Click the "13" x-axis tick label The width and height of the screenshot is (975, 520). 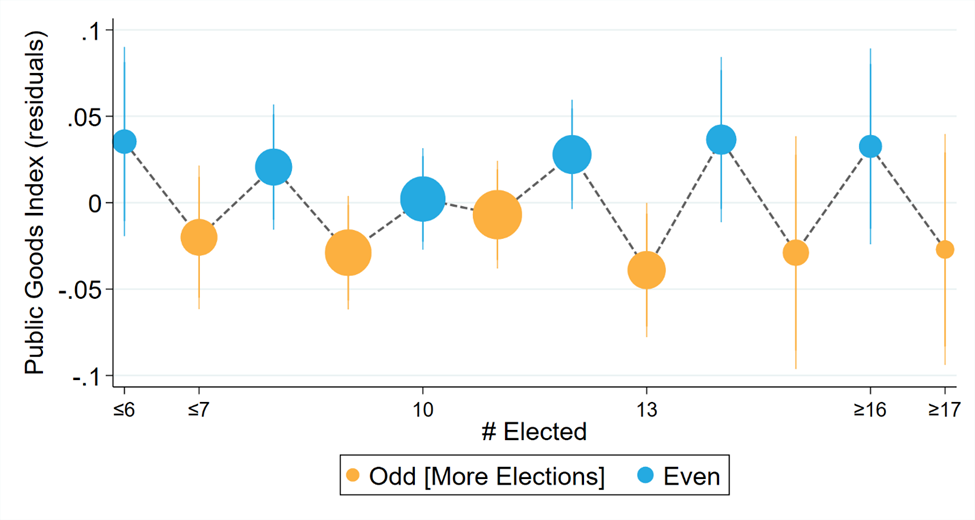[646, 409]
